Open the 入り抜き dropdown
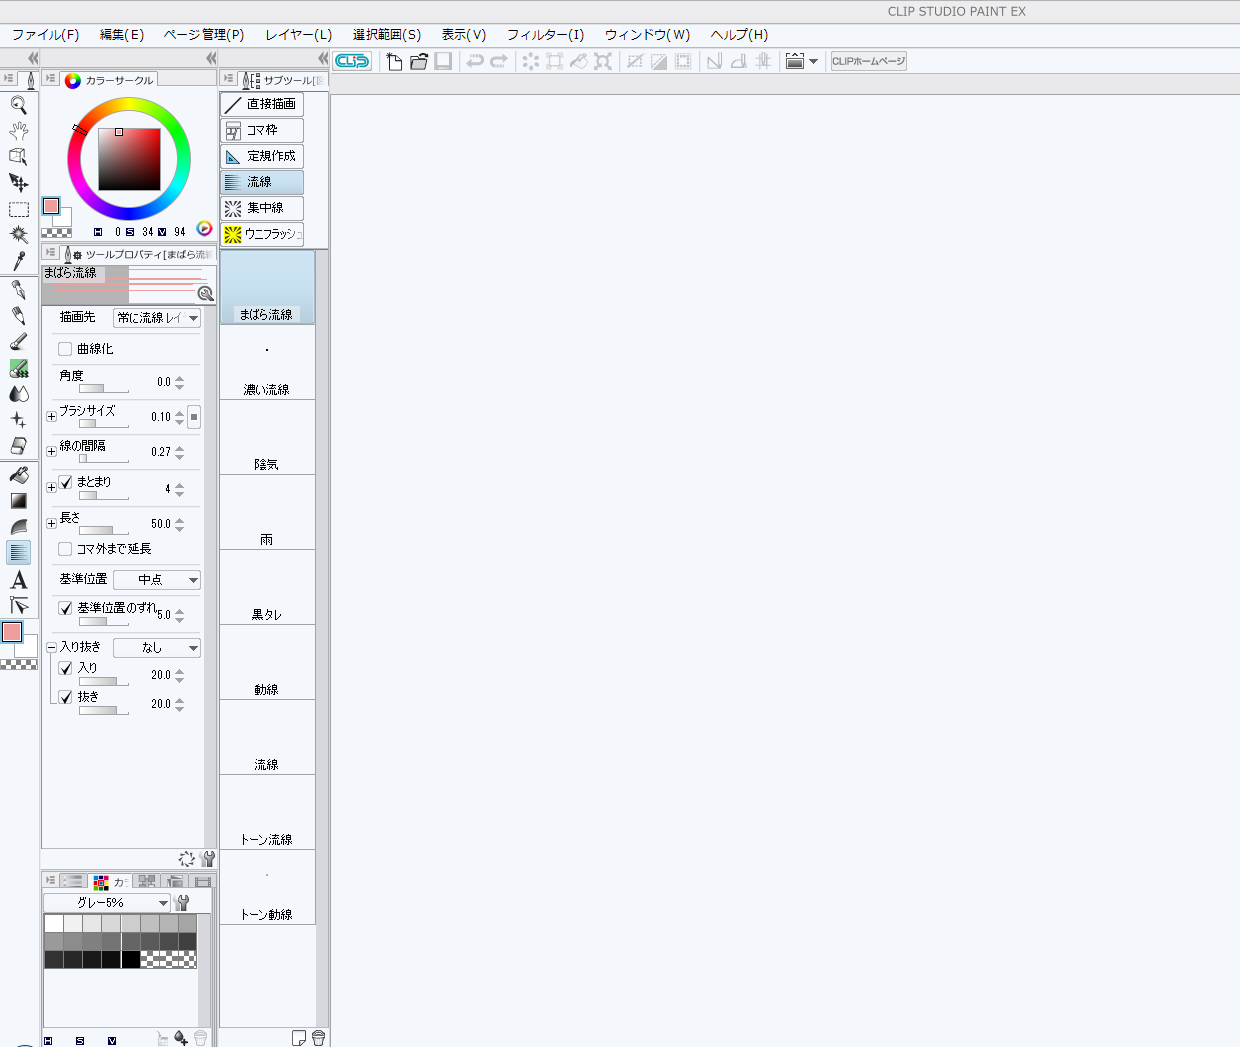 click(157, 648)
